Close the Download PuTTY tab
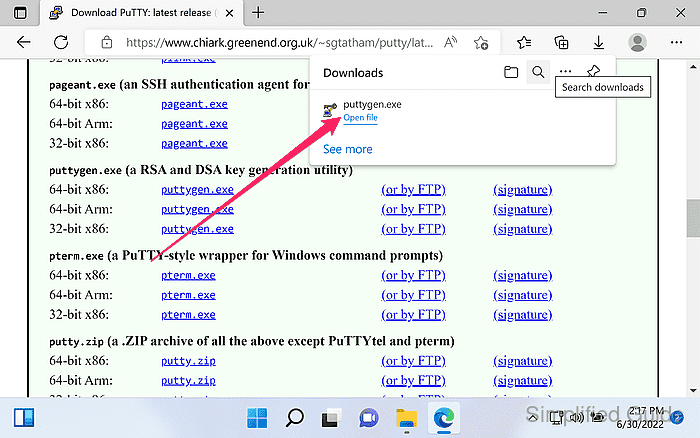This screenshot has height=438, width=700. click(x=229, y=13)
